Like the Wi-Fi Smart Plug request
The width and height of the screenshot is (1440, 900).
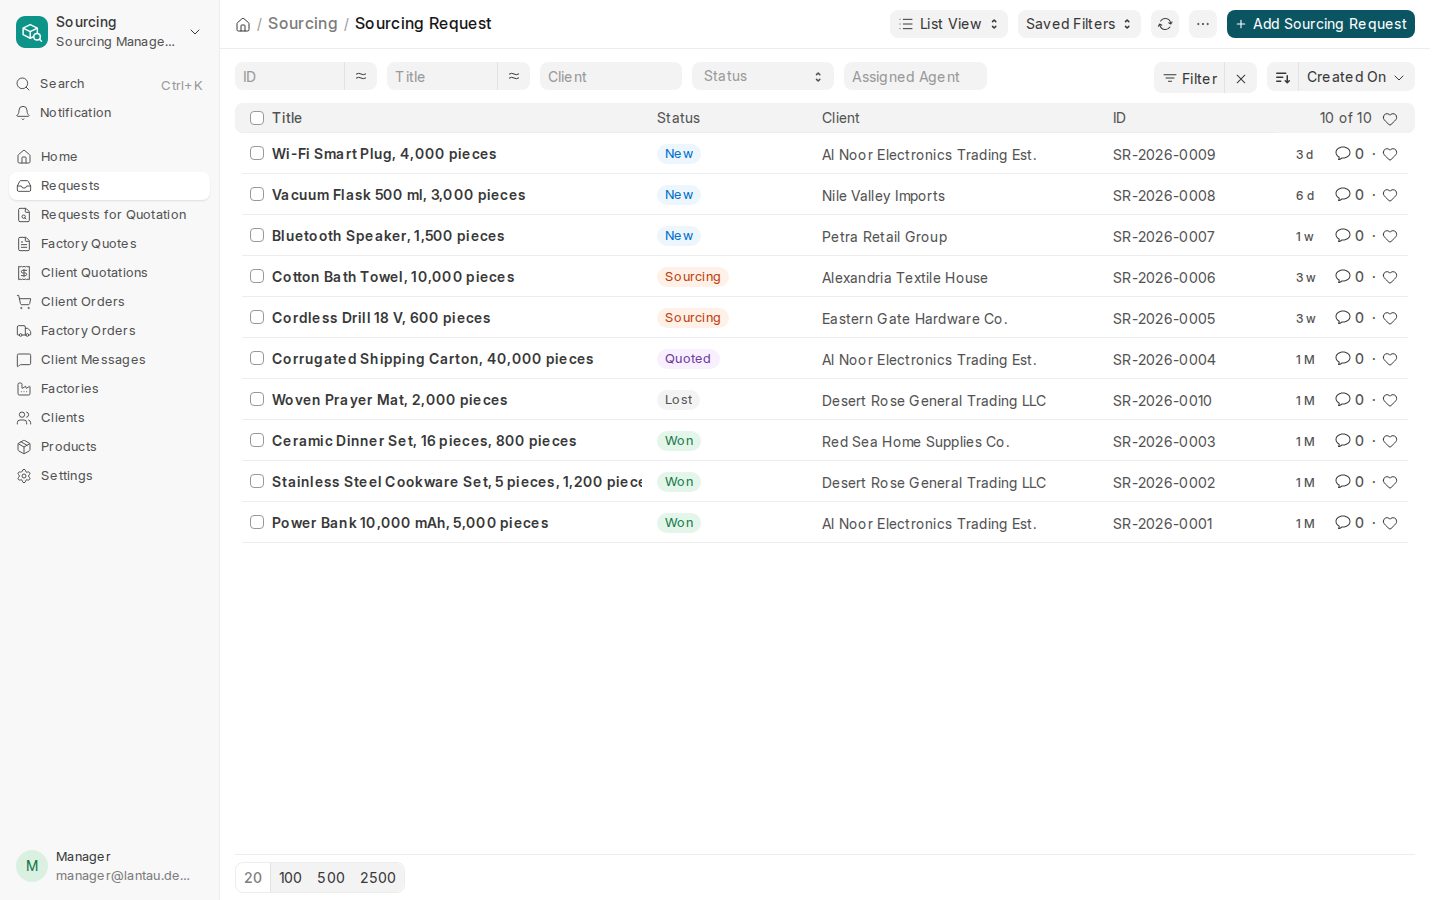click(x=1390, y=154)
